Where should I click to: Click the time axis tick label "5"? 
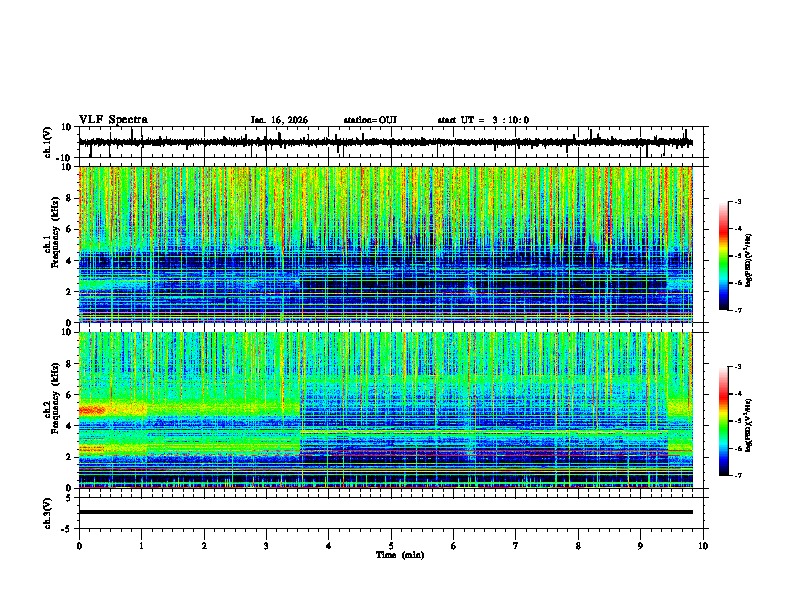pos(391,546)
